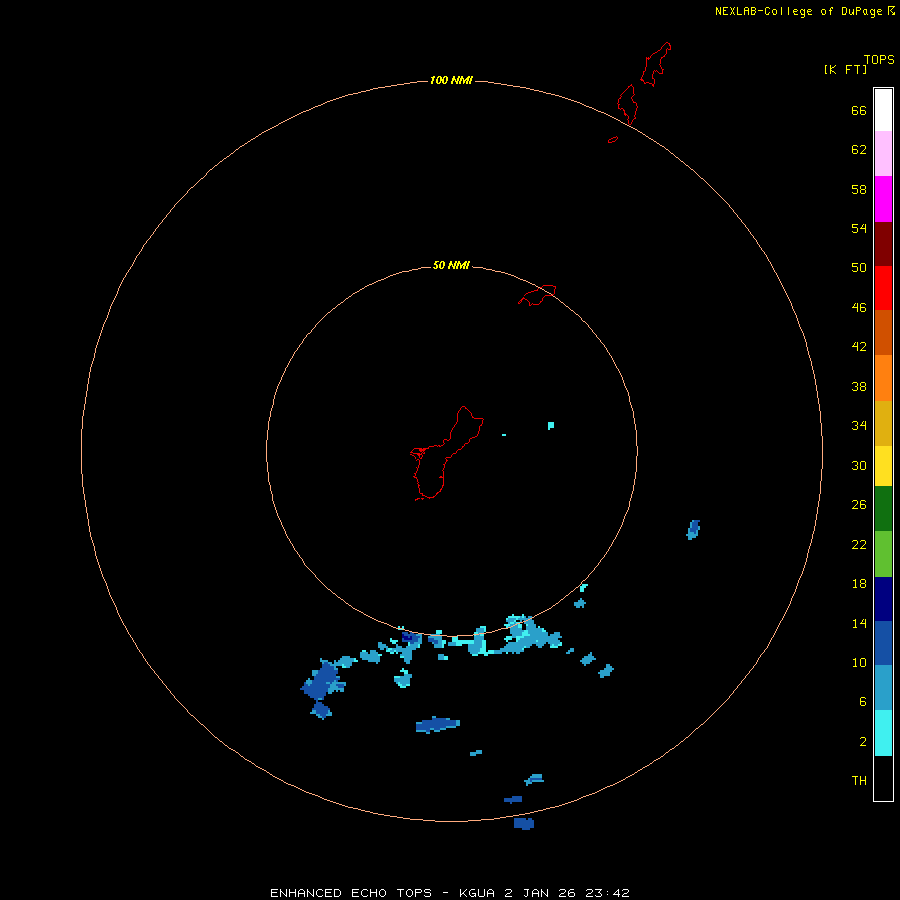Click the "6" scale label

(863, 701)
